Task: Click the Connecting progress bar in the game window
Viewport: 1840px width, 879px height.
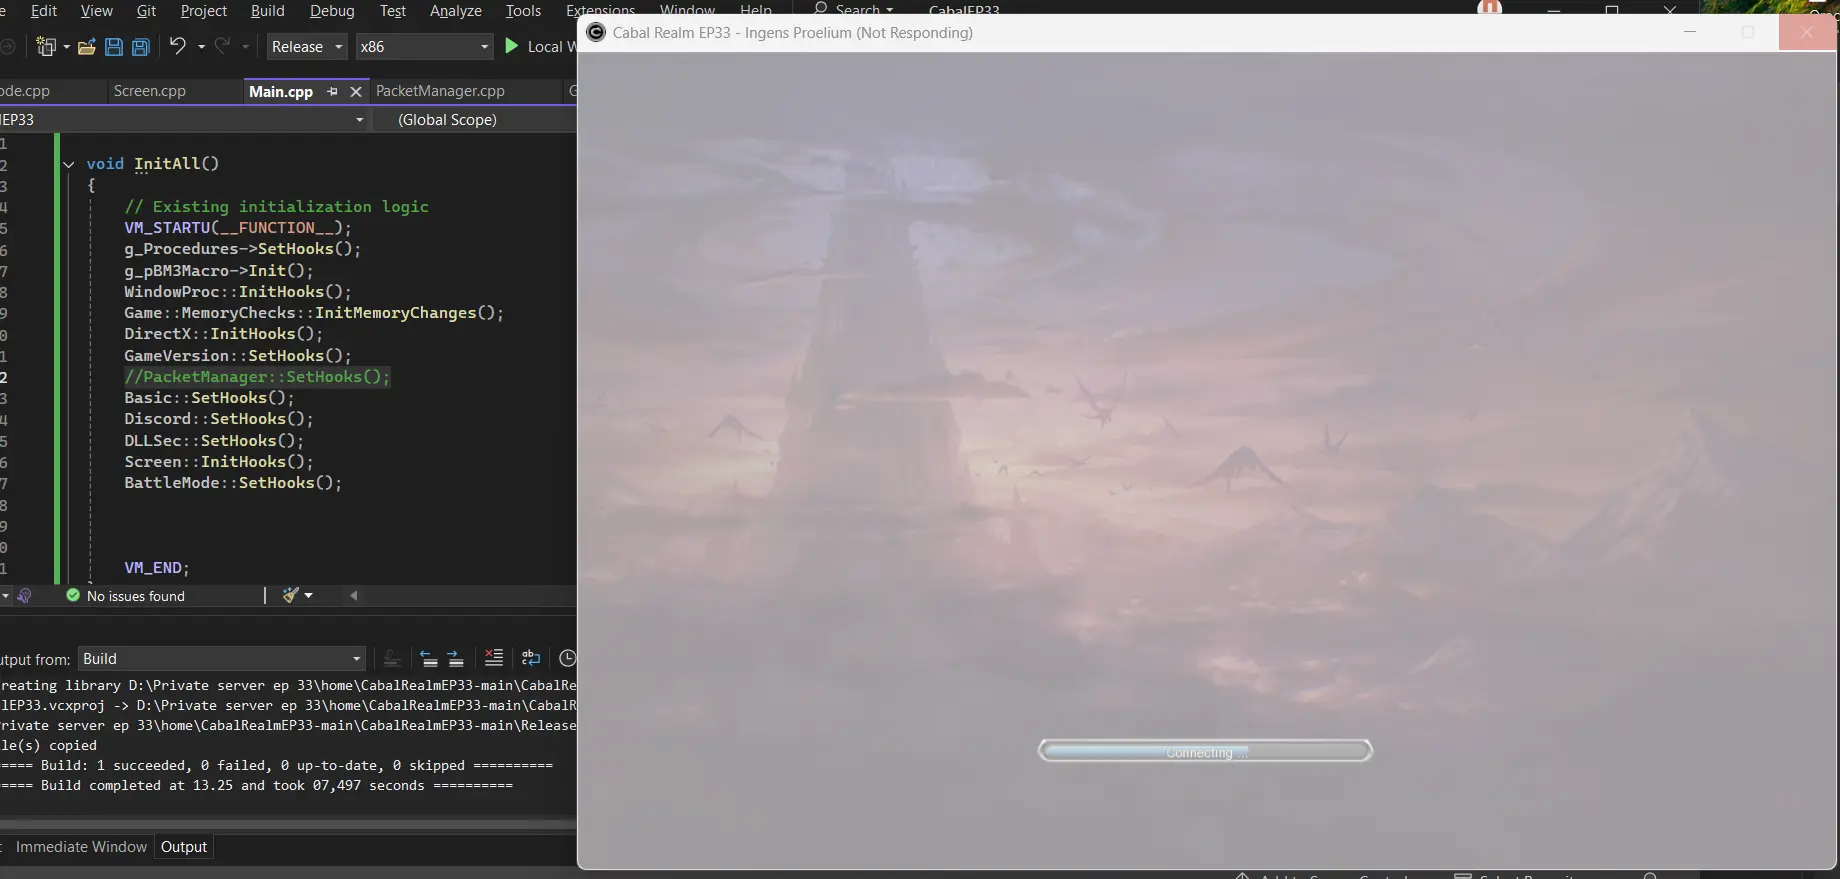Action: (1205, 751)
